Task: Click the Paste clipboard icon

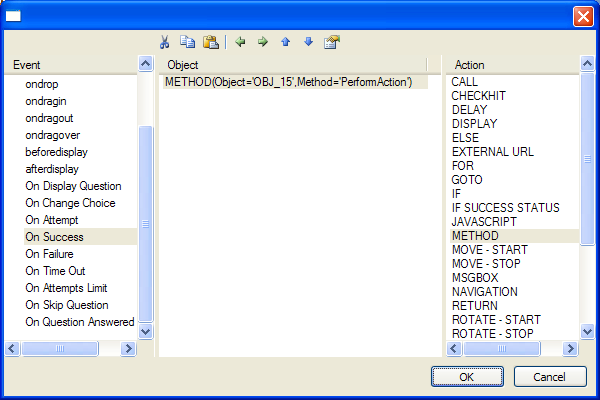Action: (x=210, y=42)
